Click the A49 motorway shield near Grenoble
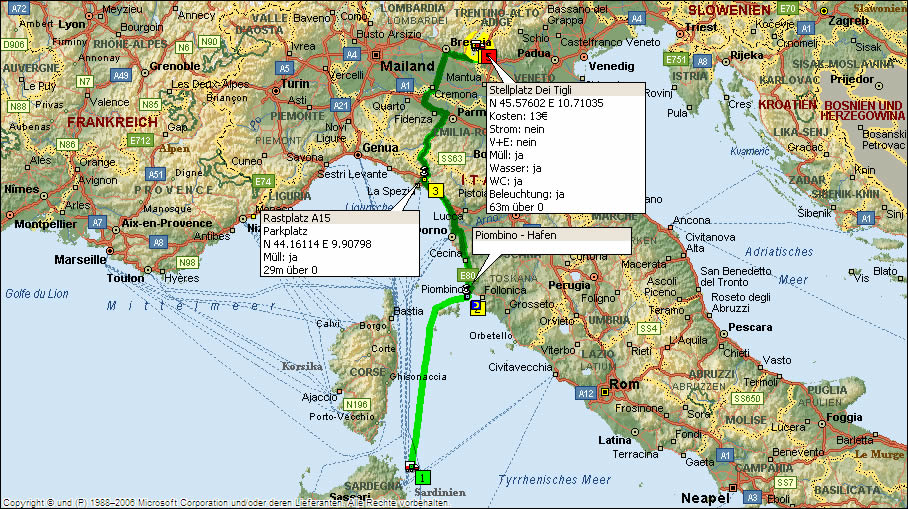Screen dimensions: 908x509 pyautogui.click(x=122, y=75)
